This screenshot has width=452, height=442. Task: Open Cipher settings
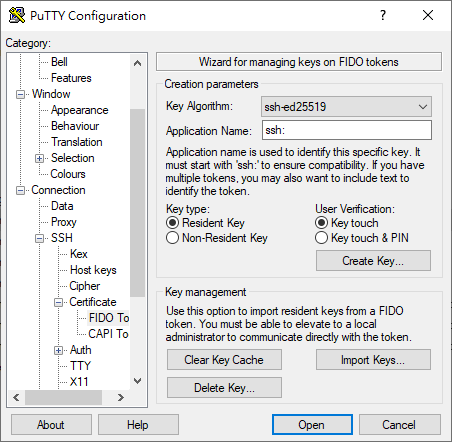85,286
